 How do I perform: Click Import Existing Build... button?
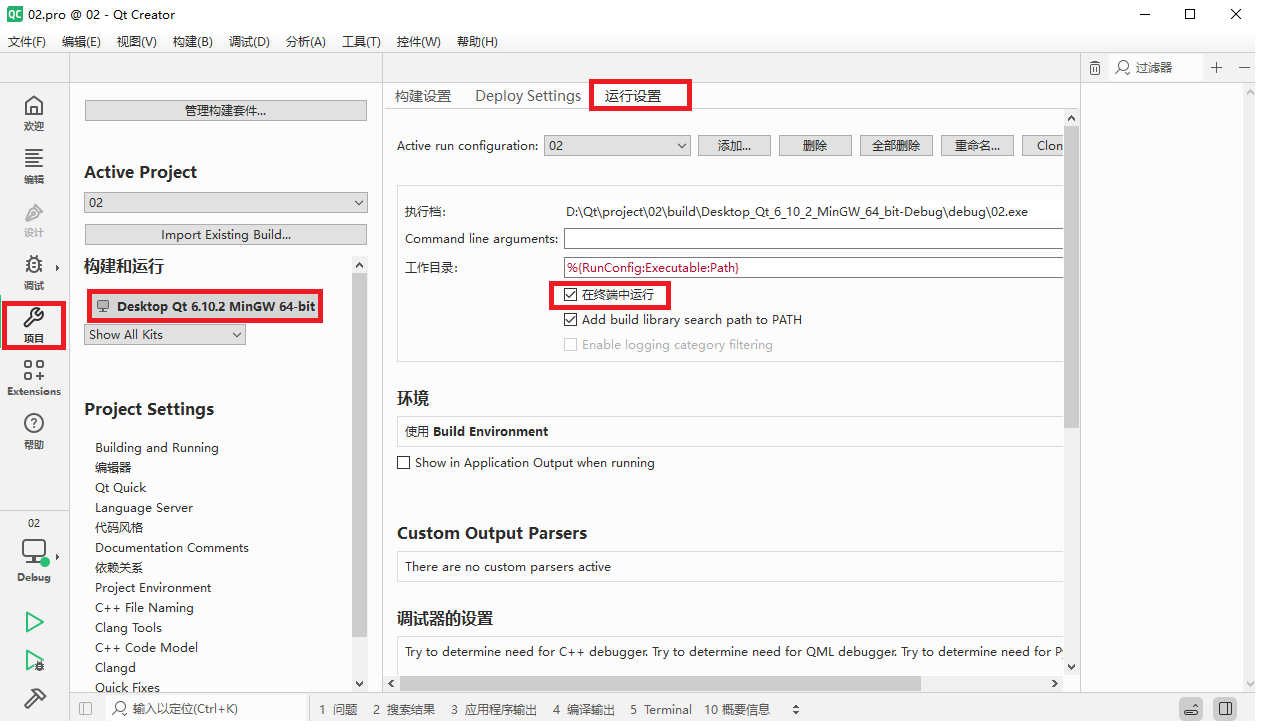click(226, 235)
